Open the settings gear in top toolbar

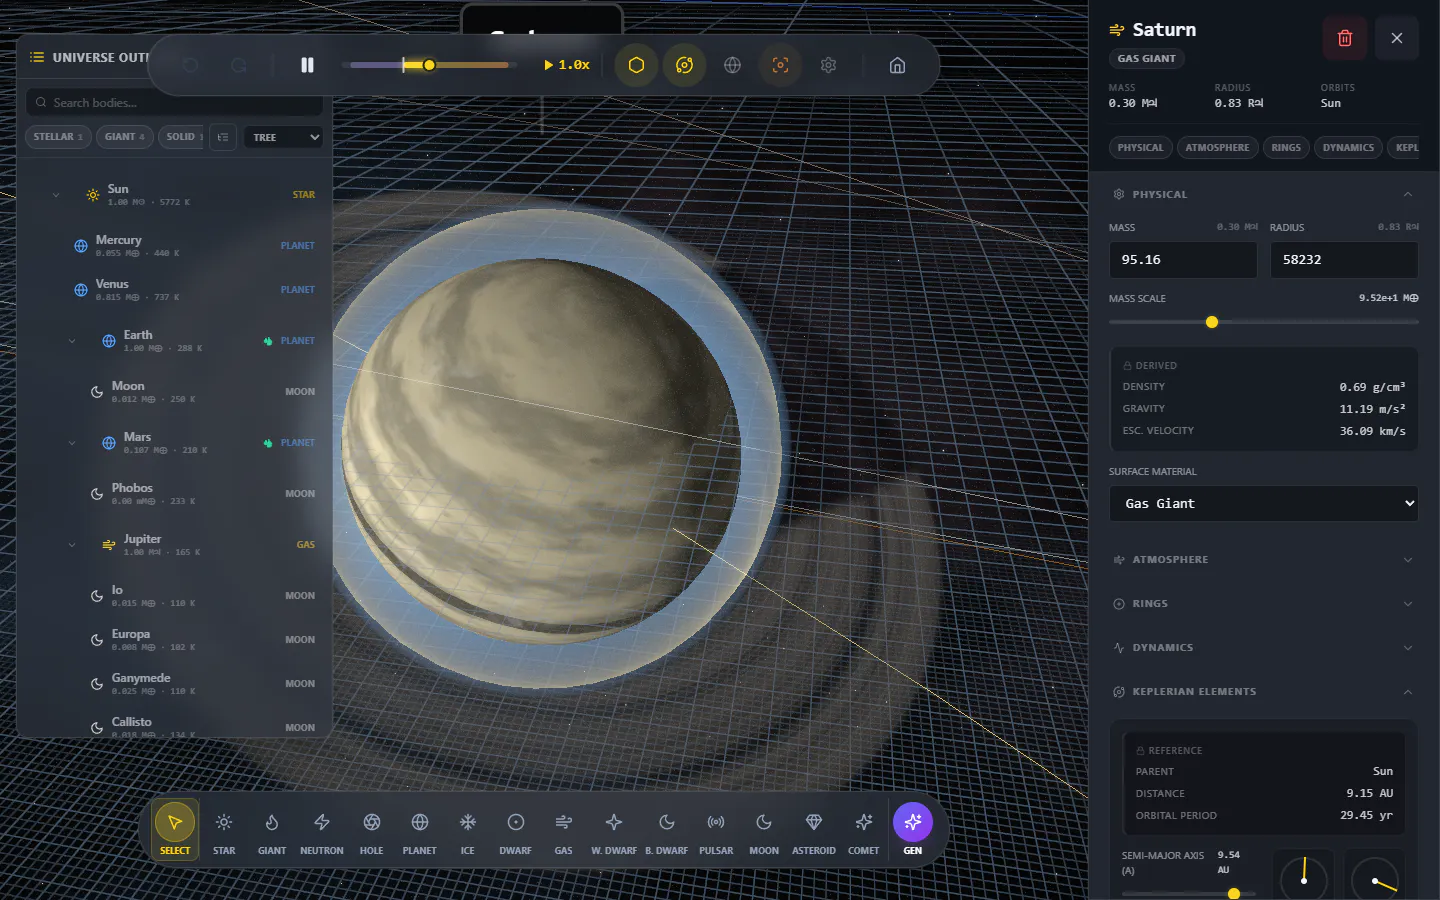(829, 65)
